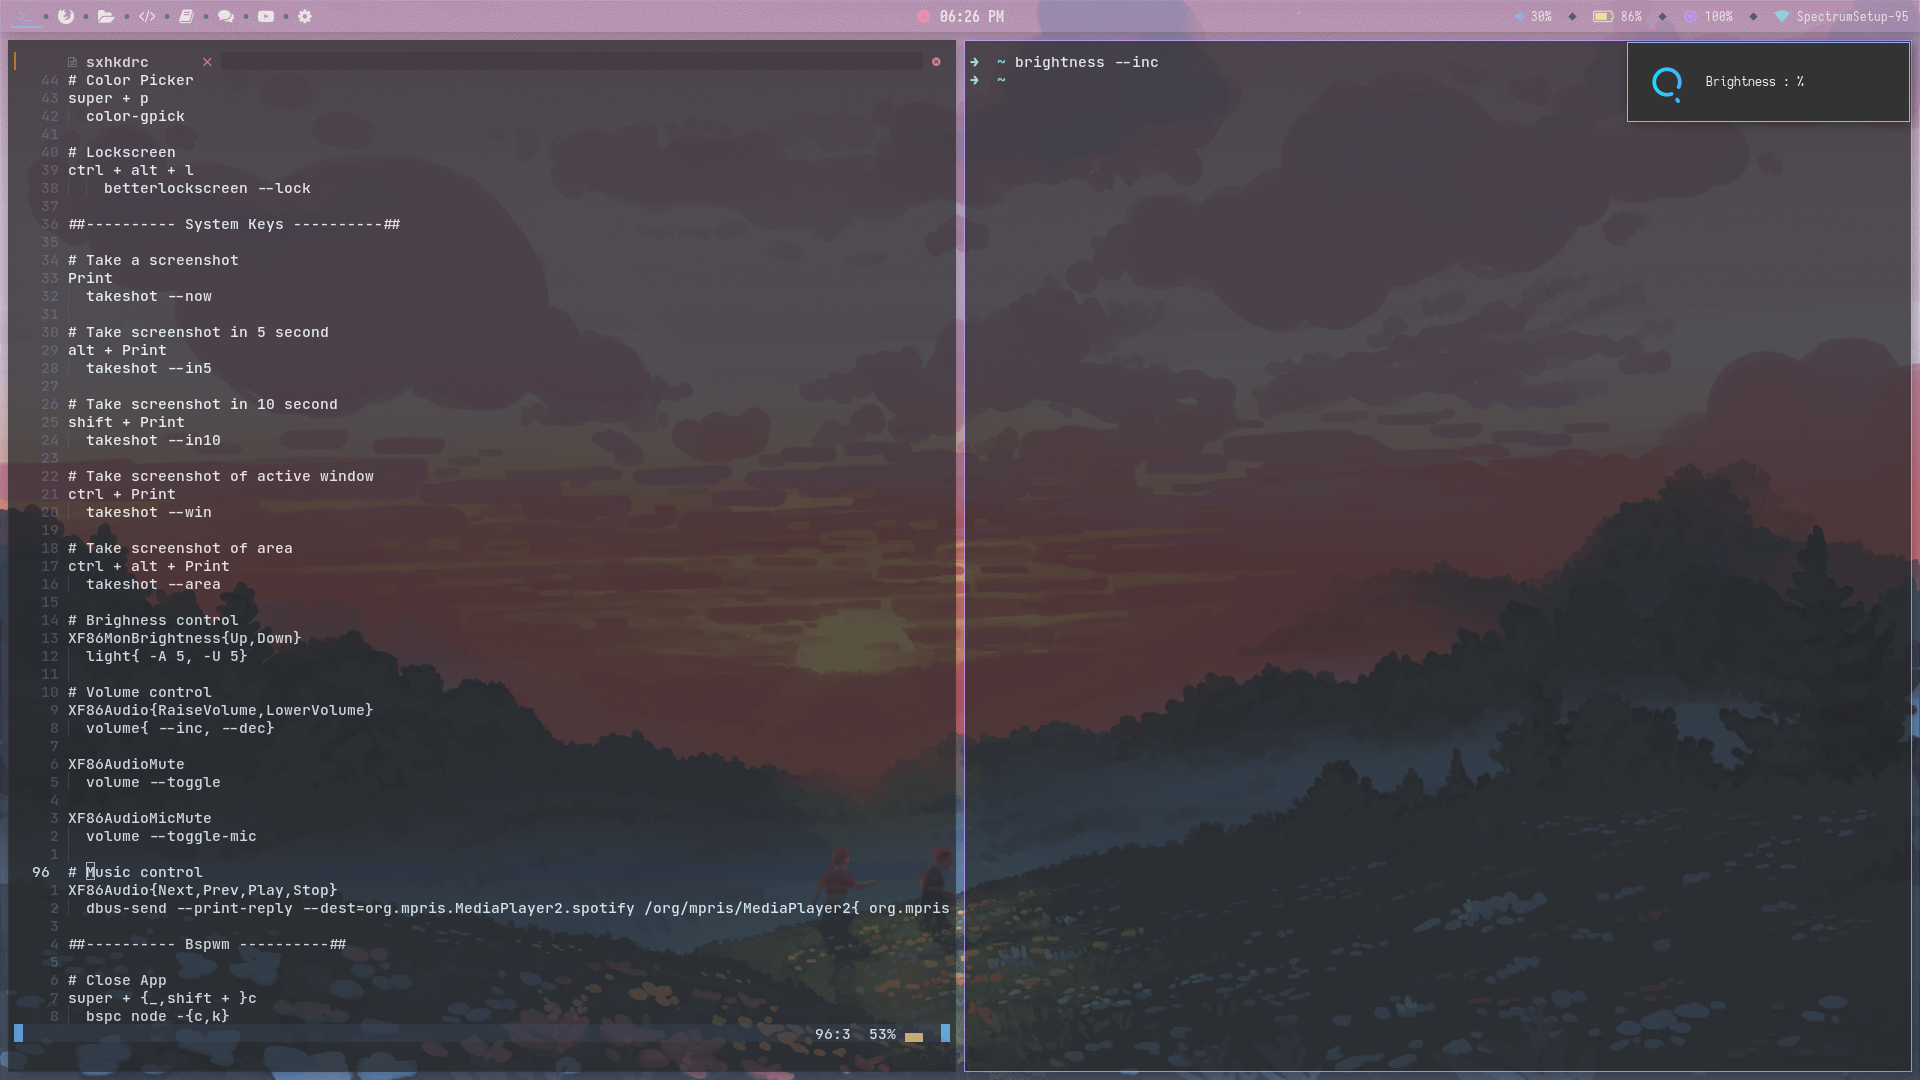Select the sxhkdrc buffer tab
The image size is (1920, 1080).
tap(116, 62)
